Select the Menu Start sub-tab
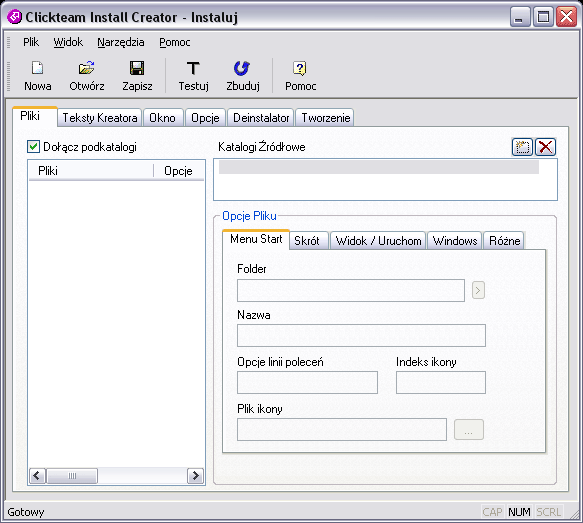This screenshot has width=583, height=523. pos(256,239)
